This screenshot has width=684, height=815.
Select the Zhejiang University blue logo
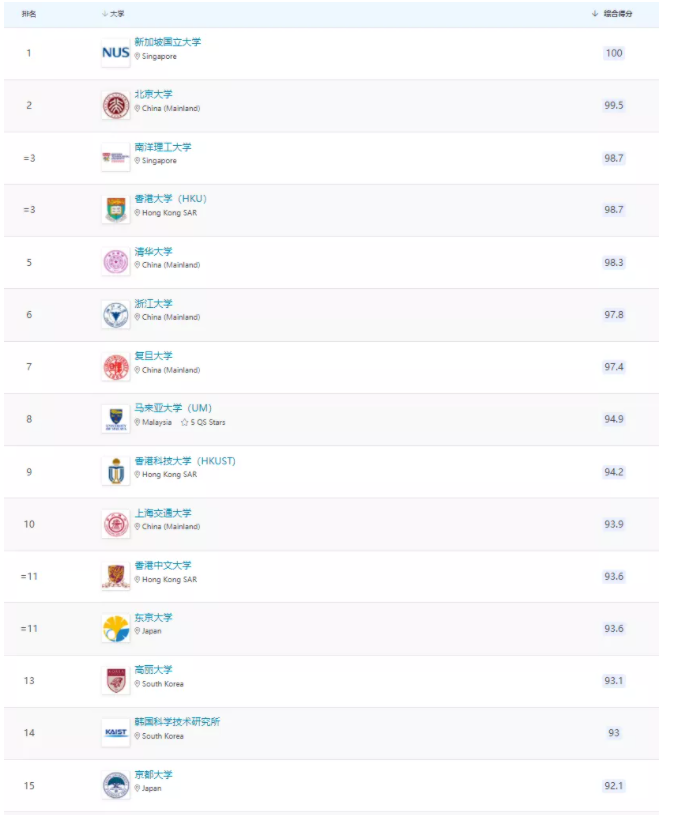click(115, 314)
